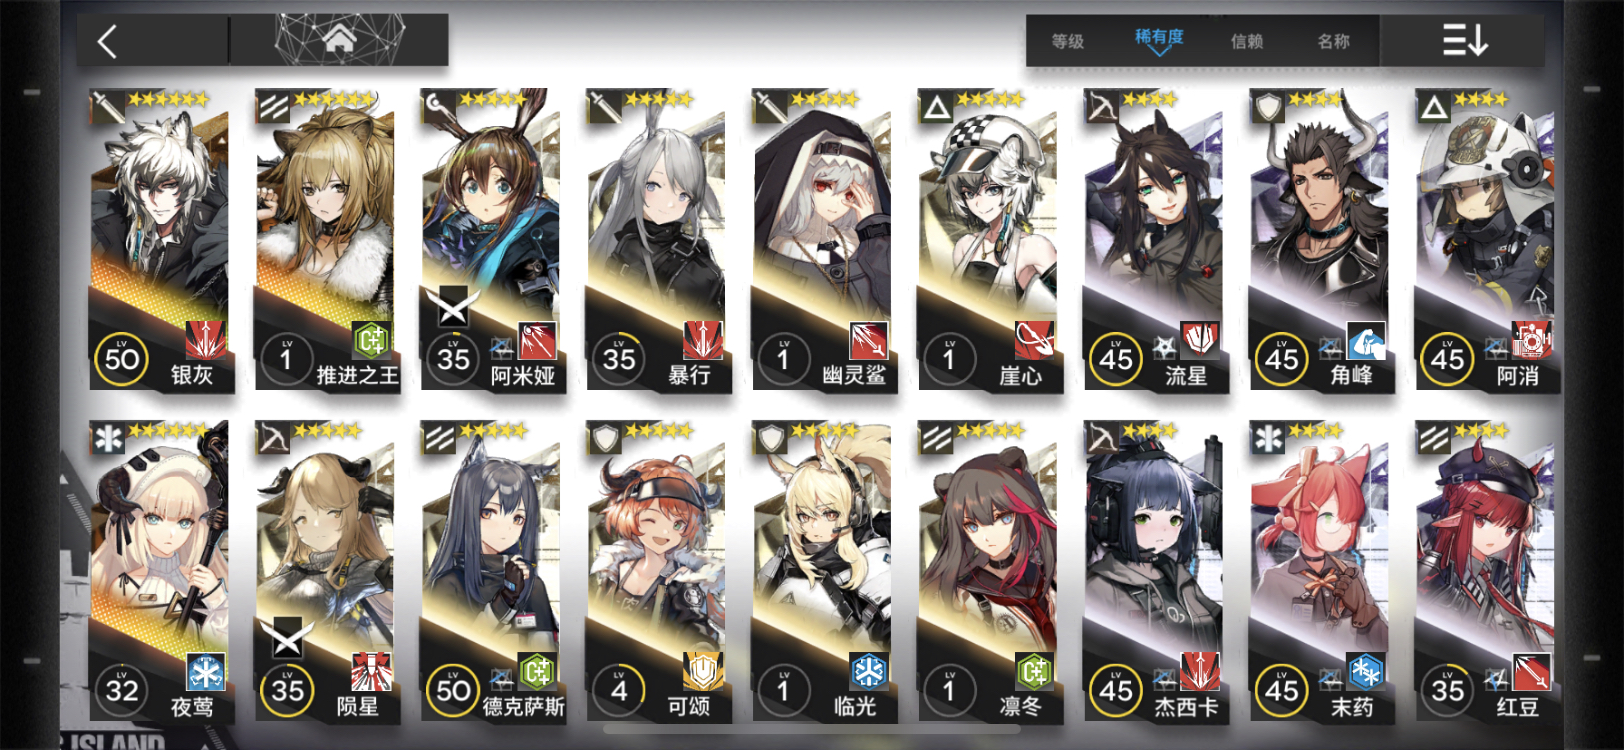Select the 稀有度 sort tab
The height and width of the screenshot is (750, 1624).
(1159, 38)
